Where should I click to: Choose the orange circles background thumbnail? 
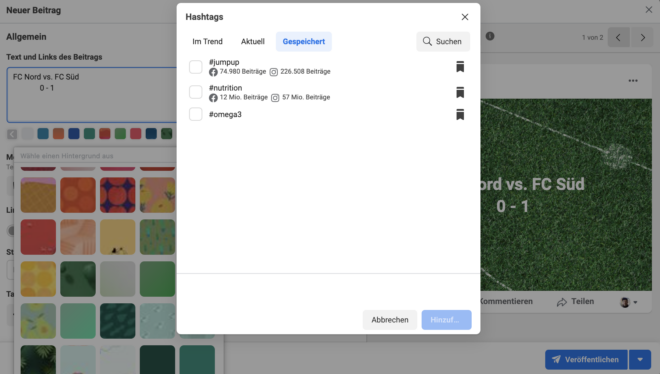coord(78,195)
